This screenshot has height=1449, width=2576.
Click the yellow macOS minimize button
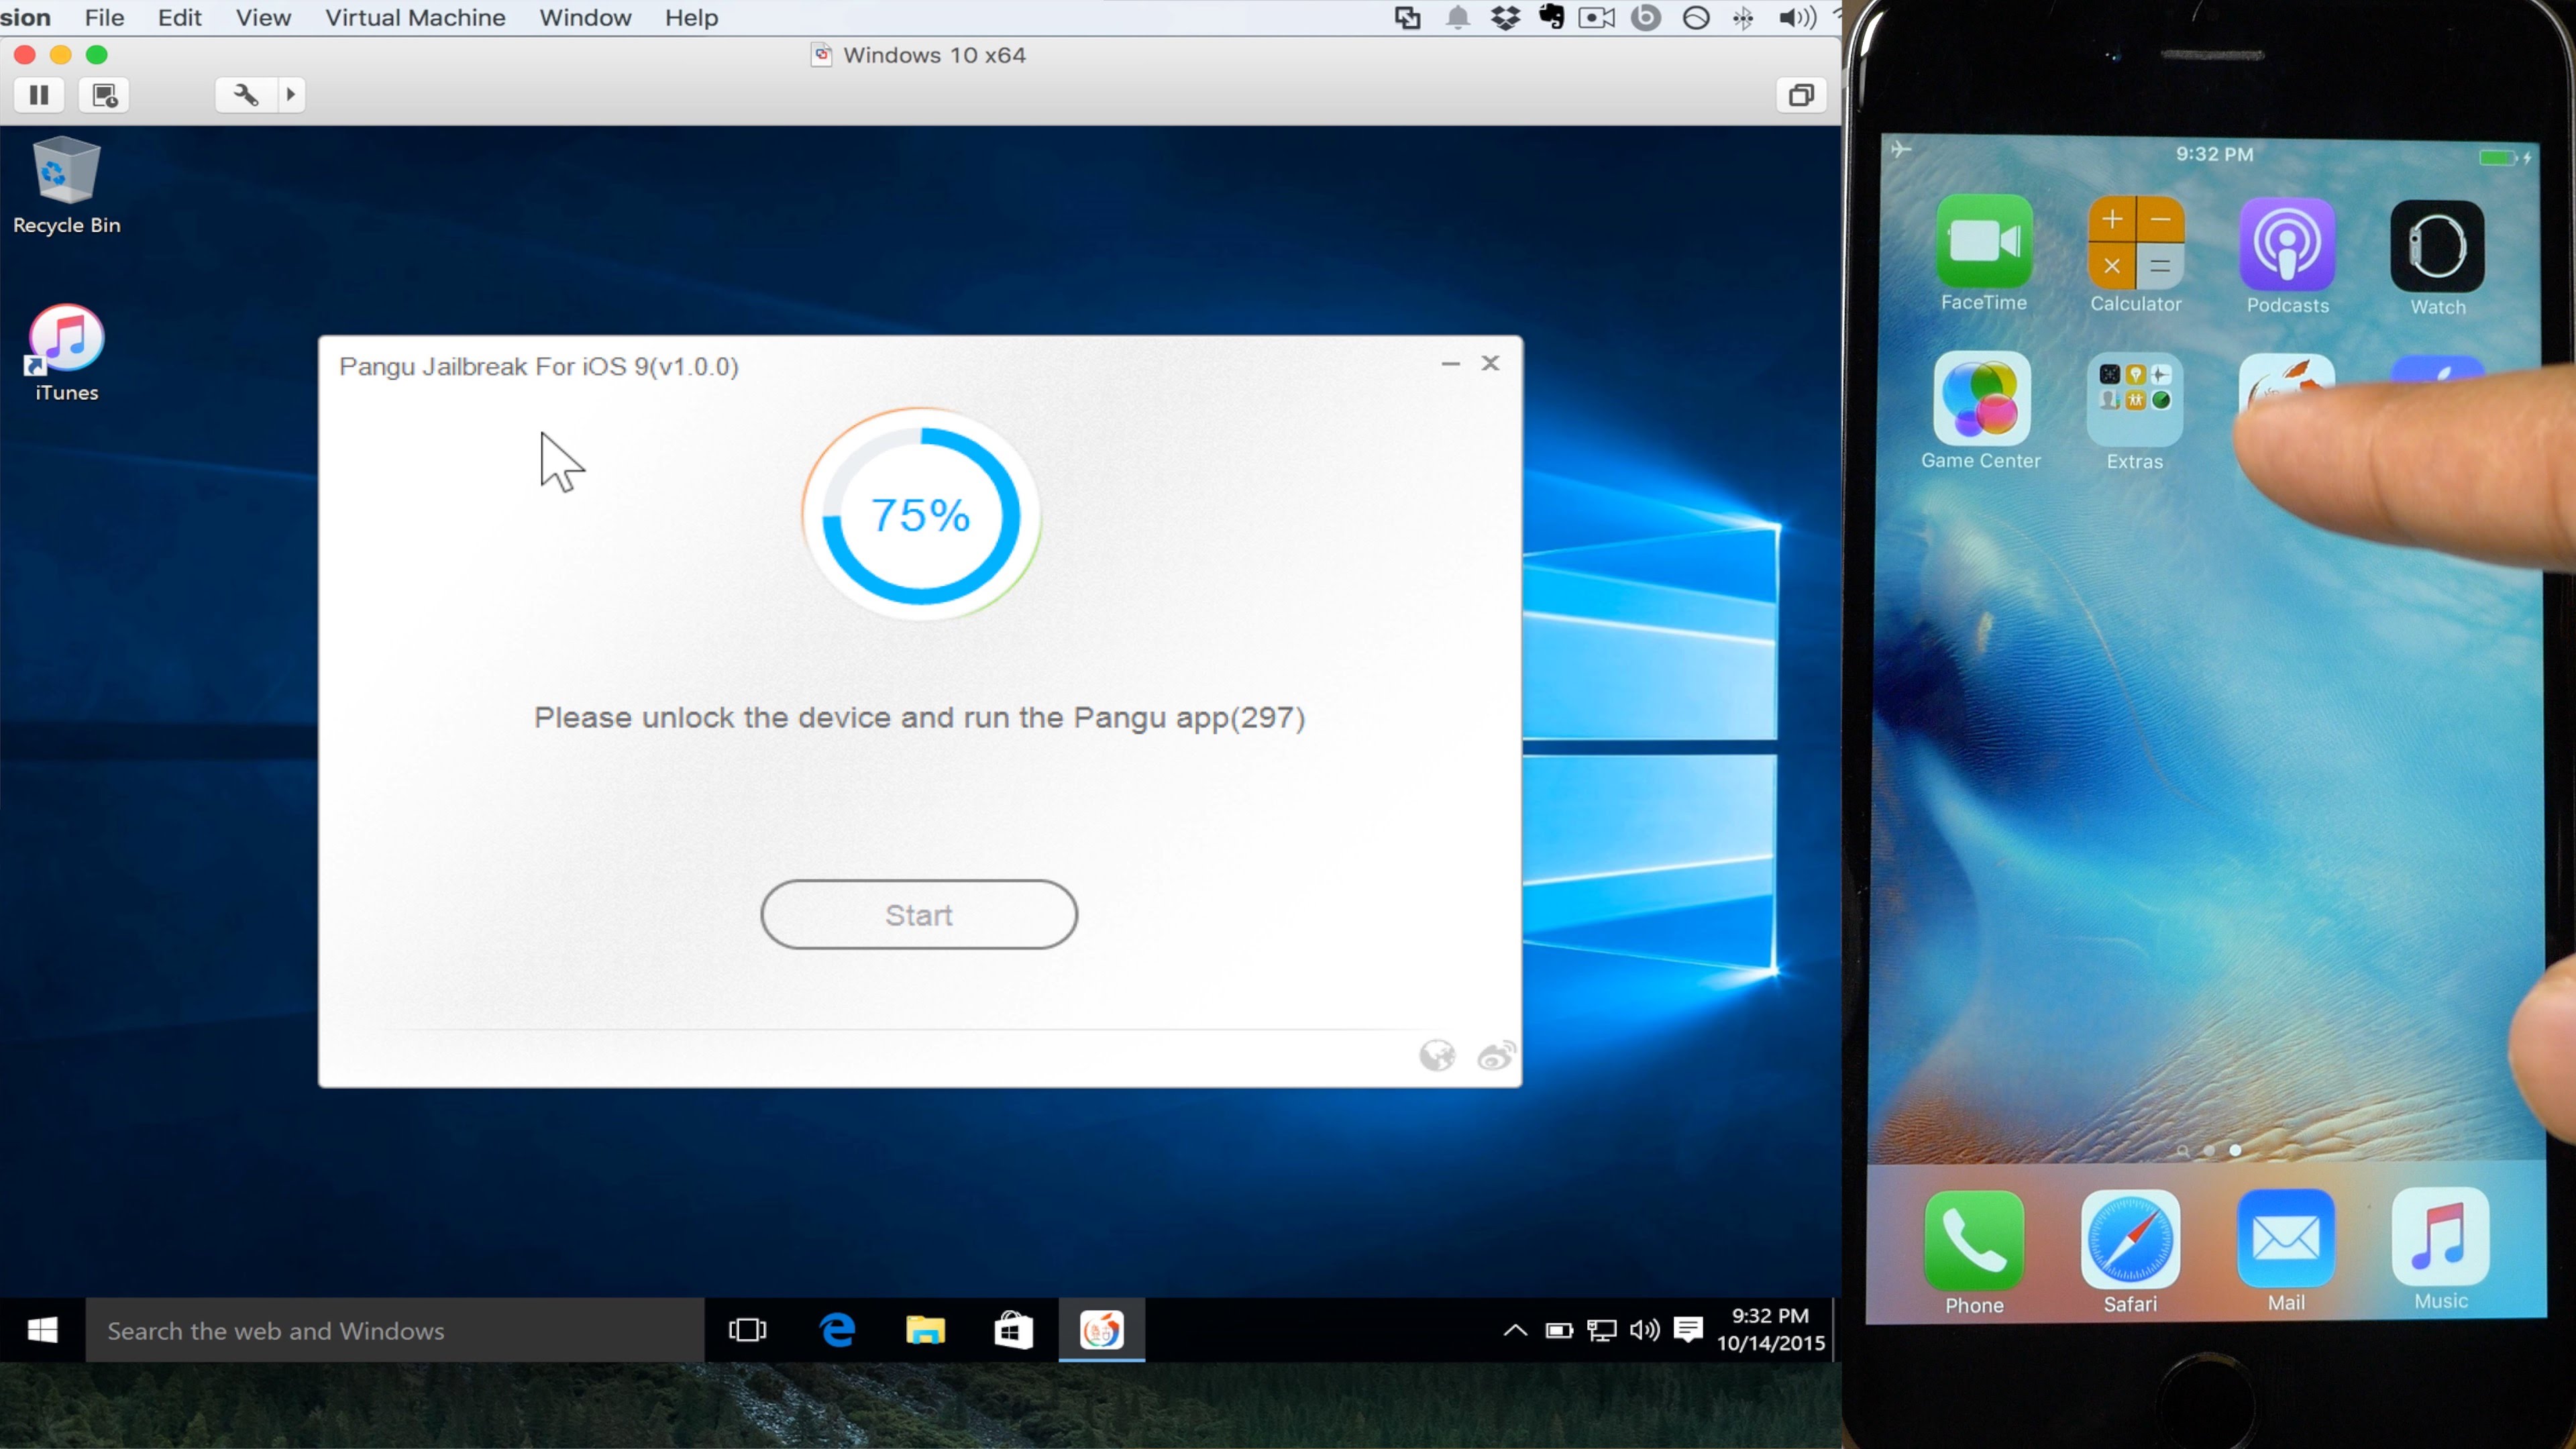pyautogui.click(x=61, y=55)
